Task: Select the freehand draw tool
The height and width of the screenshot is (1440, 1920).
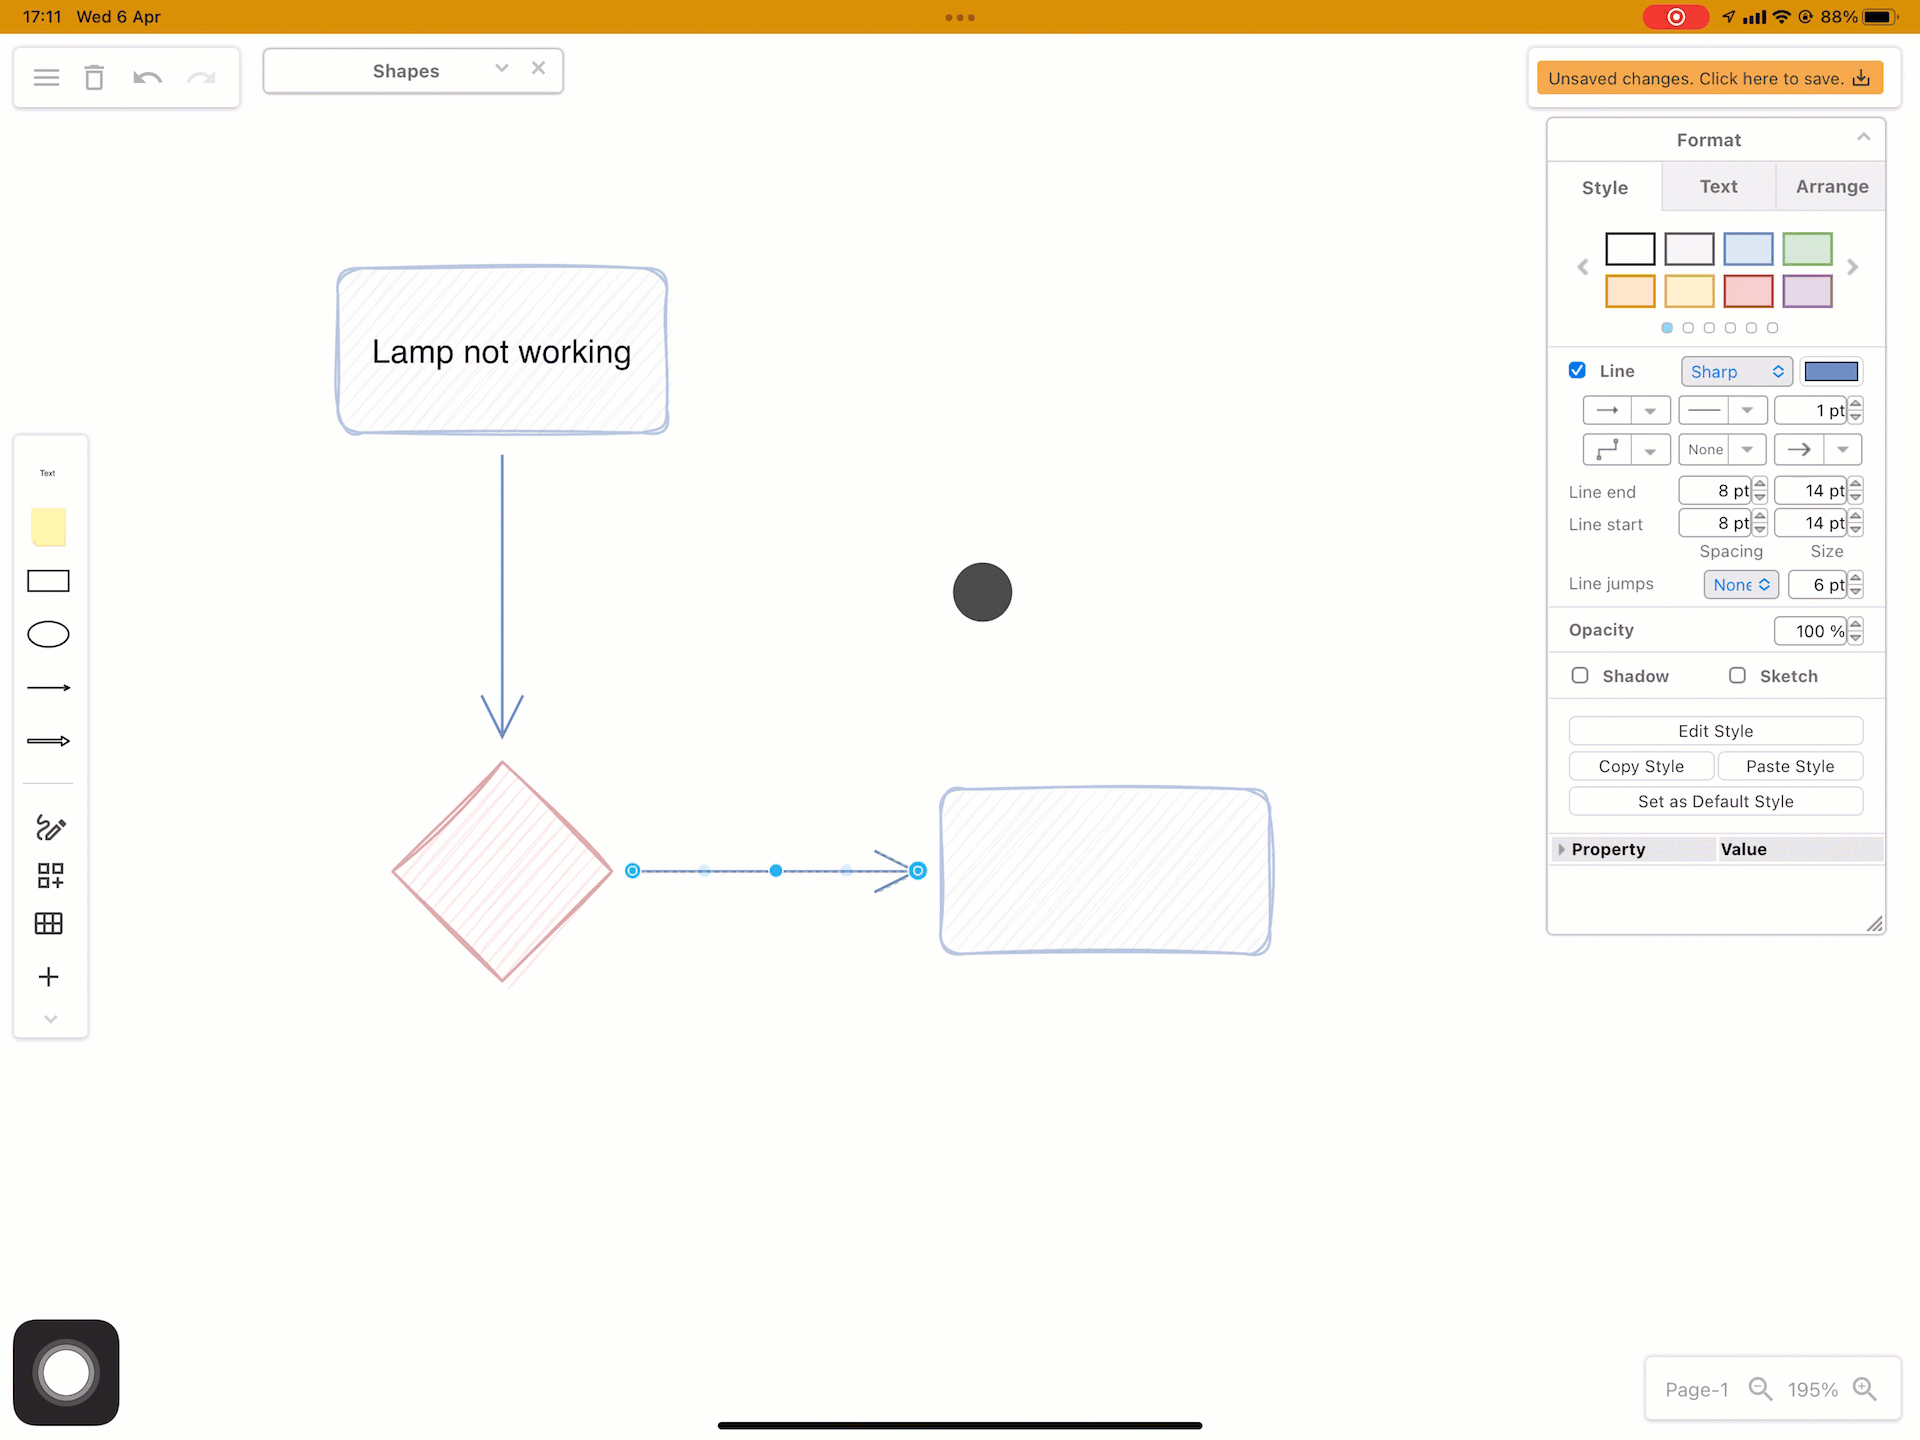Action: [x=50, y=827]
